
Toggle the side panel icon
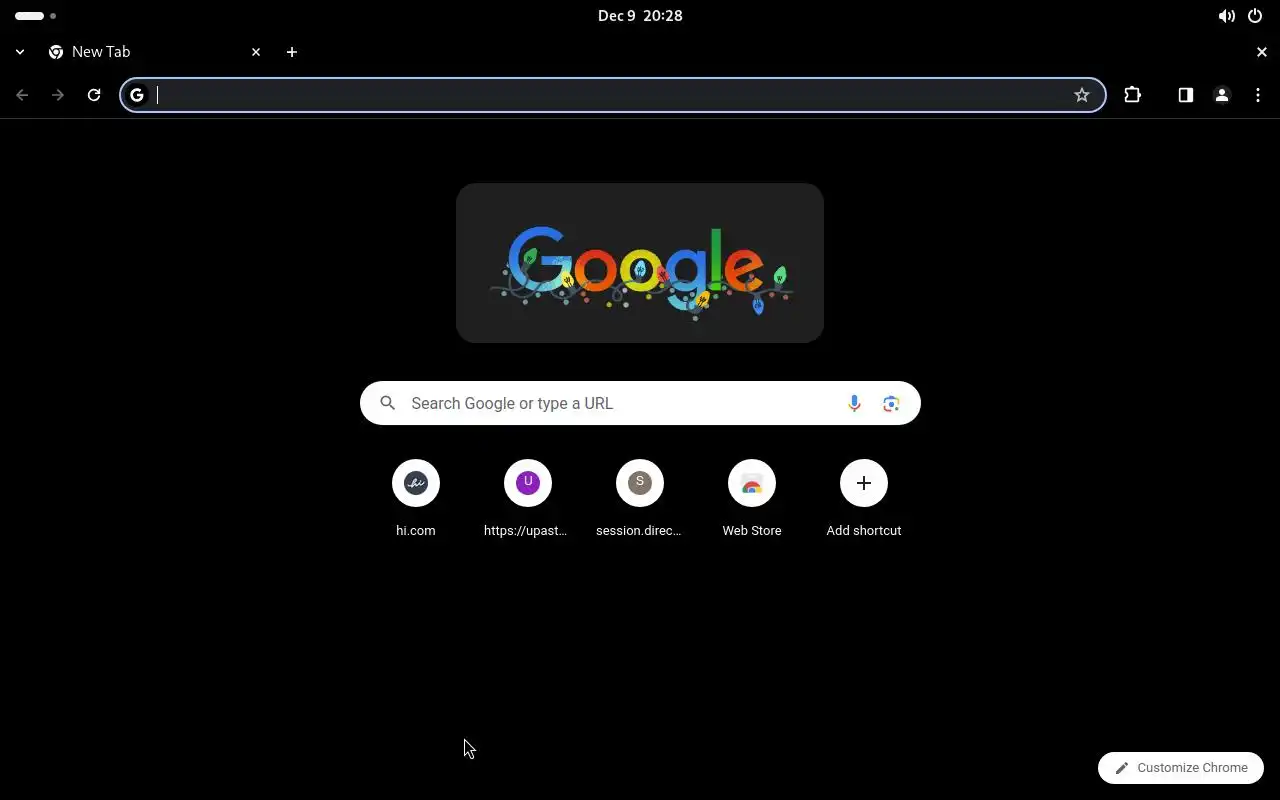(1185, 95)
